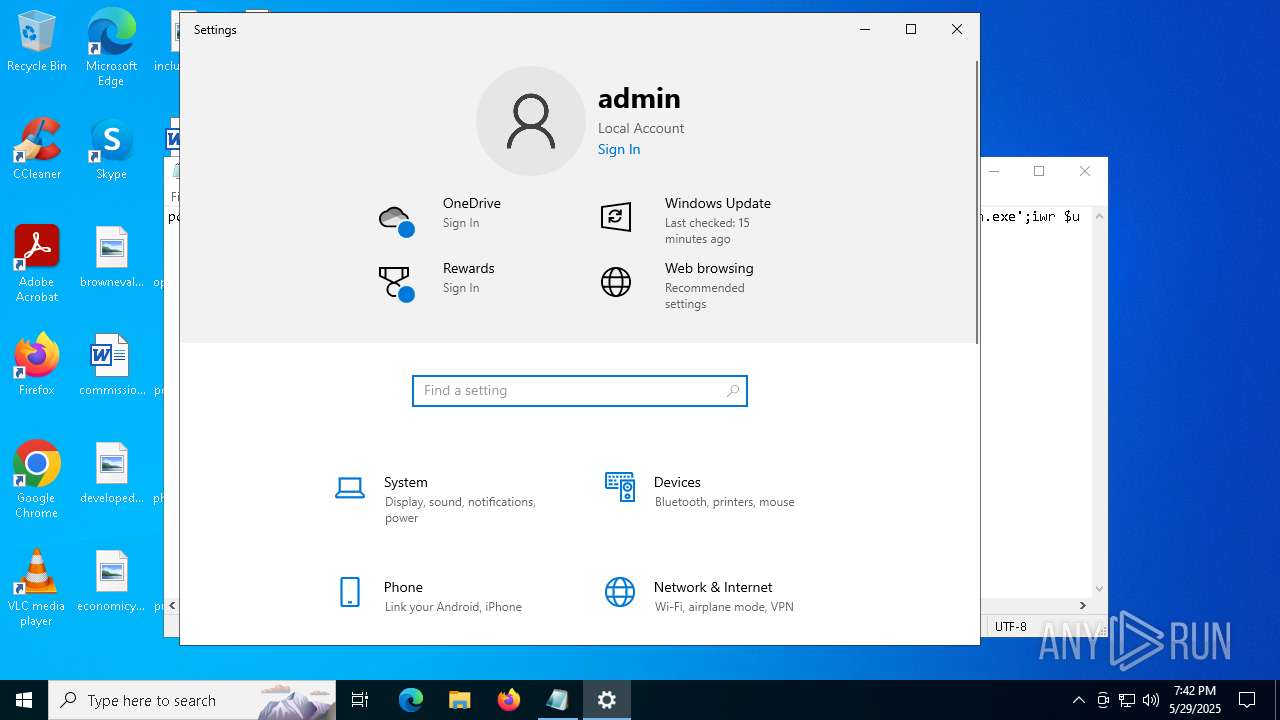Select the browneval image file on desktop
Viewport: 1280px width, 720px height.
pos(111,257)
